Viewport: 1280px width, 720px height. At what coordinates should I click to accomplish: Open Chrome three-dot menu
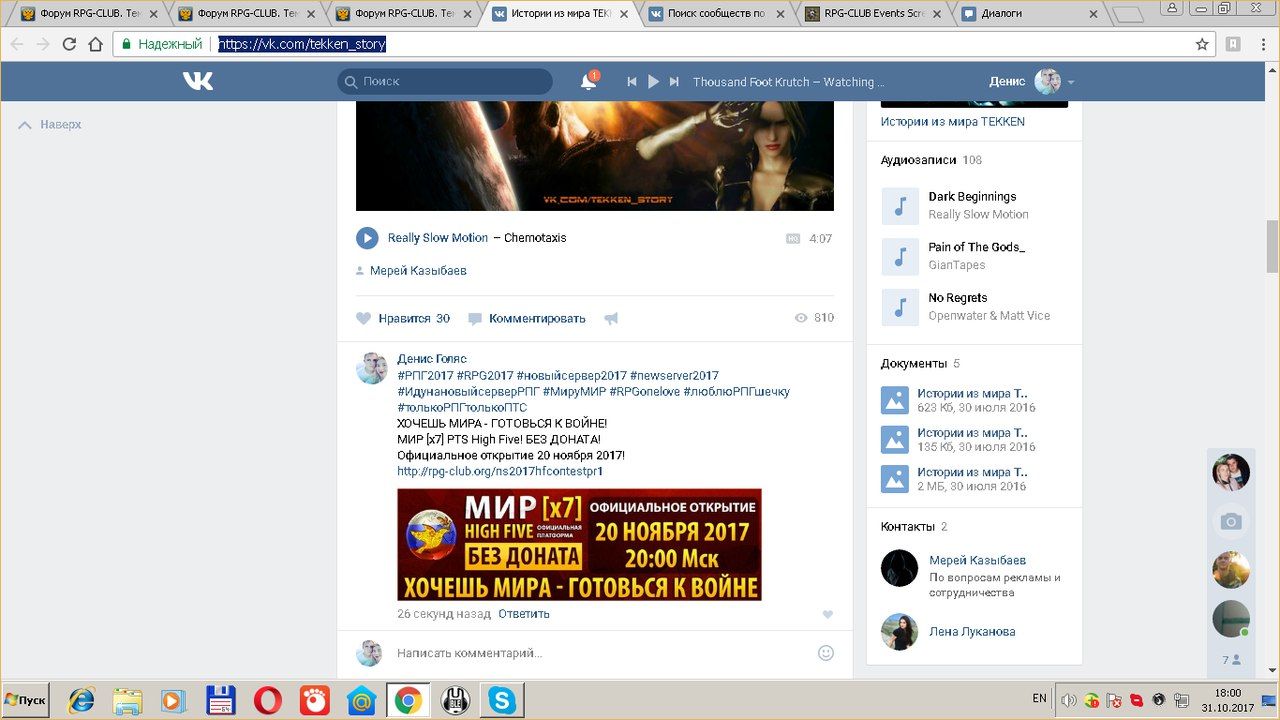(1263, 44)
